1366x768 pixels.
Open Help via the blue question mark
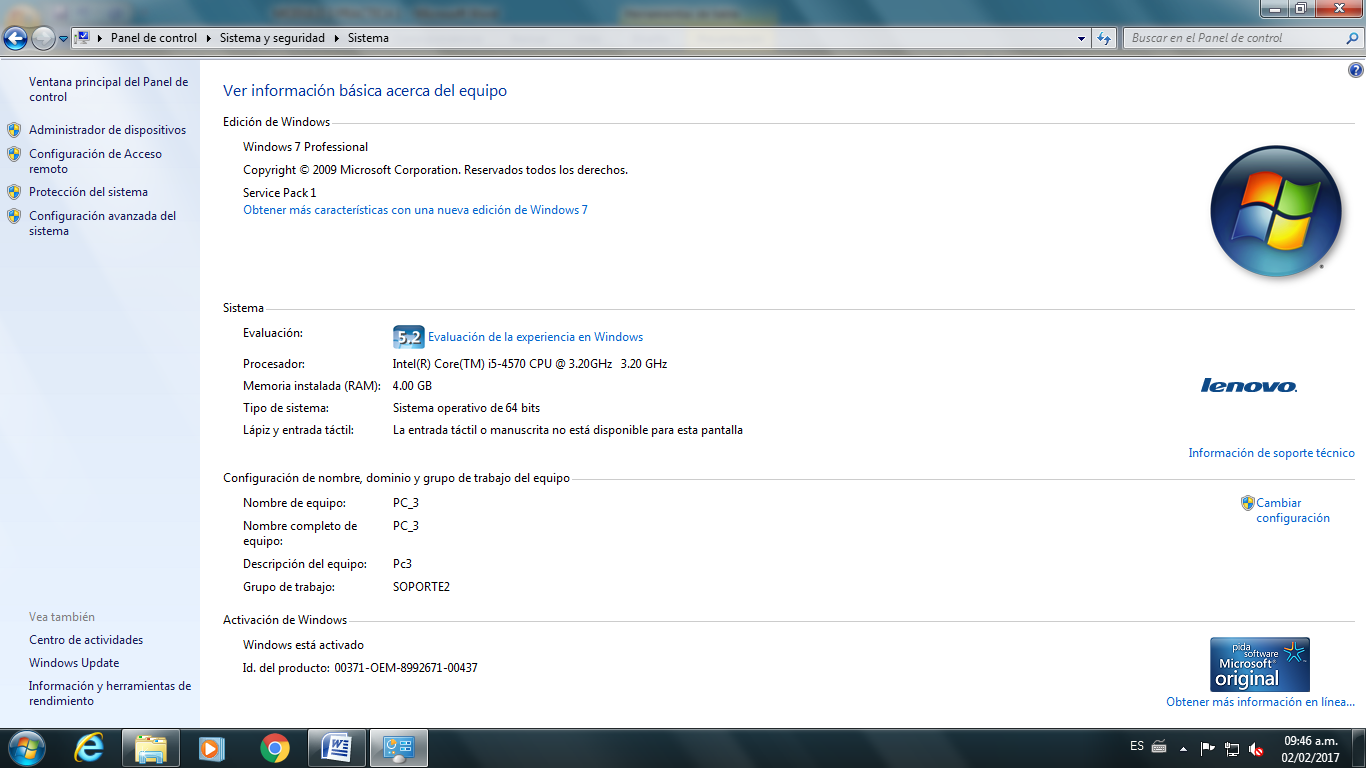[x=1355, y=70]
